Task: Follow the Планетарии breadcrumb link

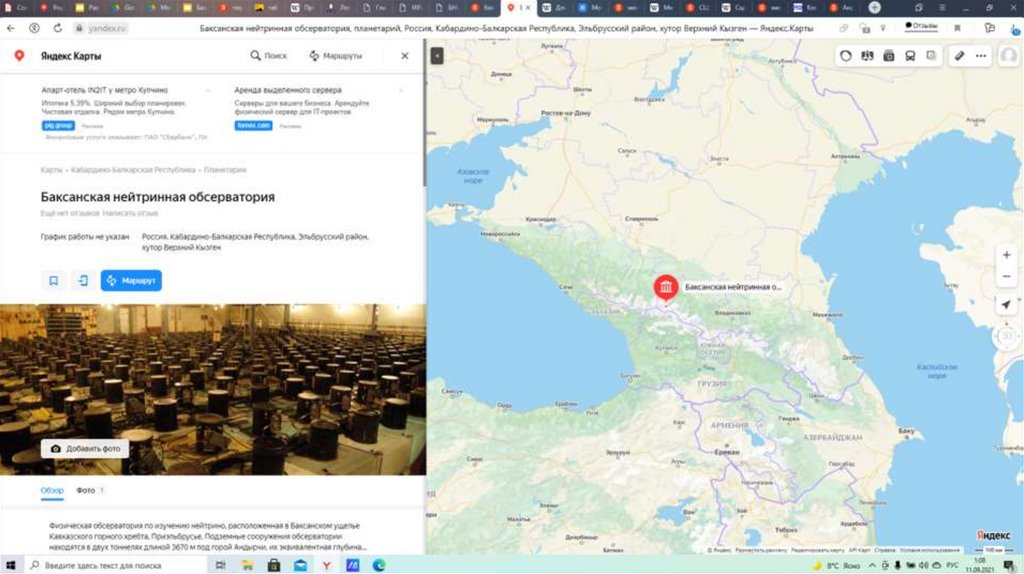Action: [225, 170]
